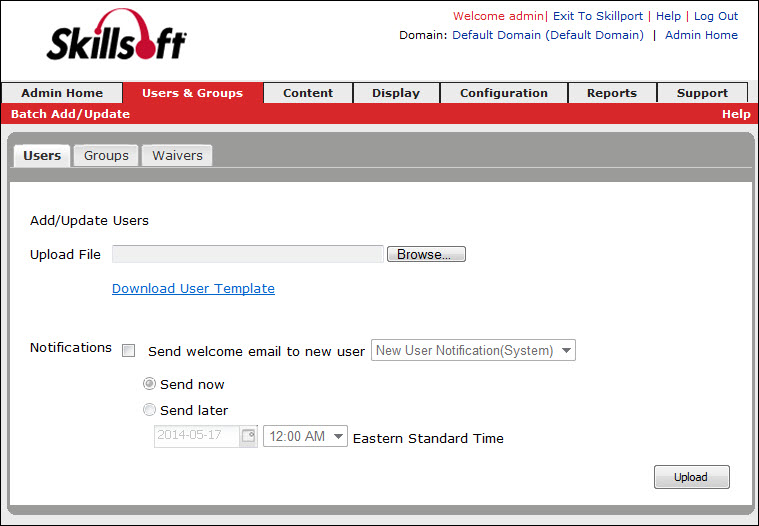Click the 2014-05-17 date field
759x526 pixels.
(197, 436)
